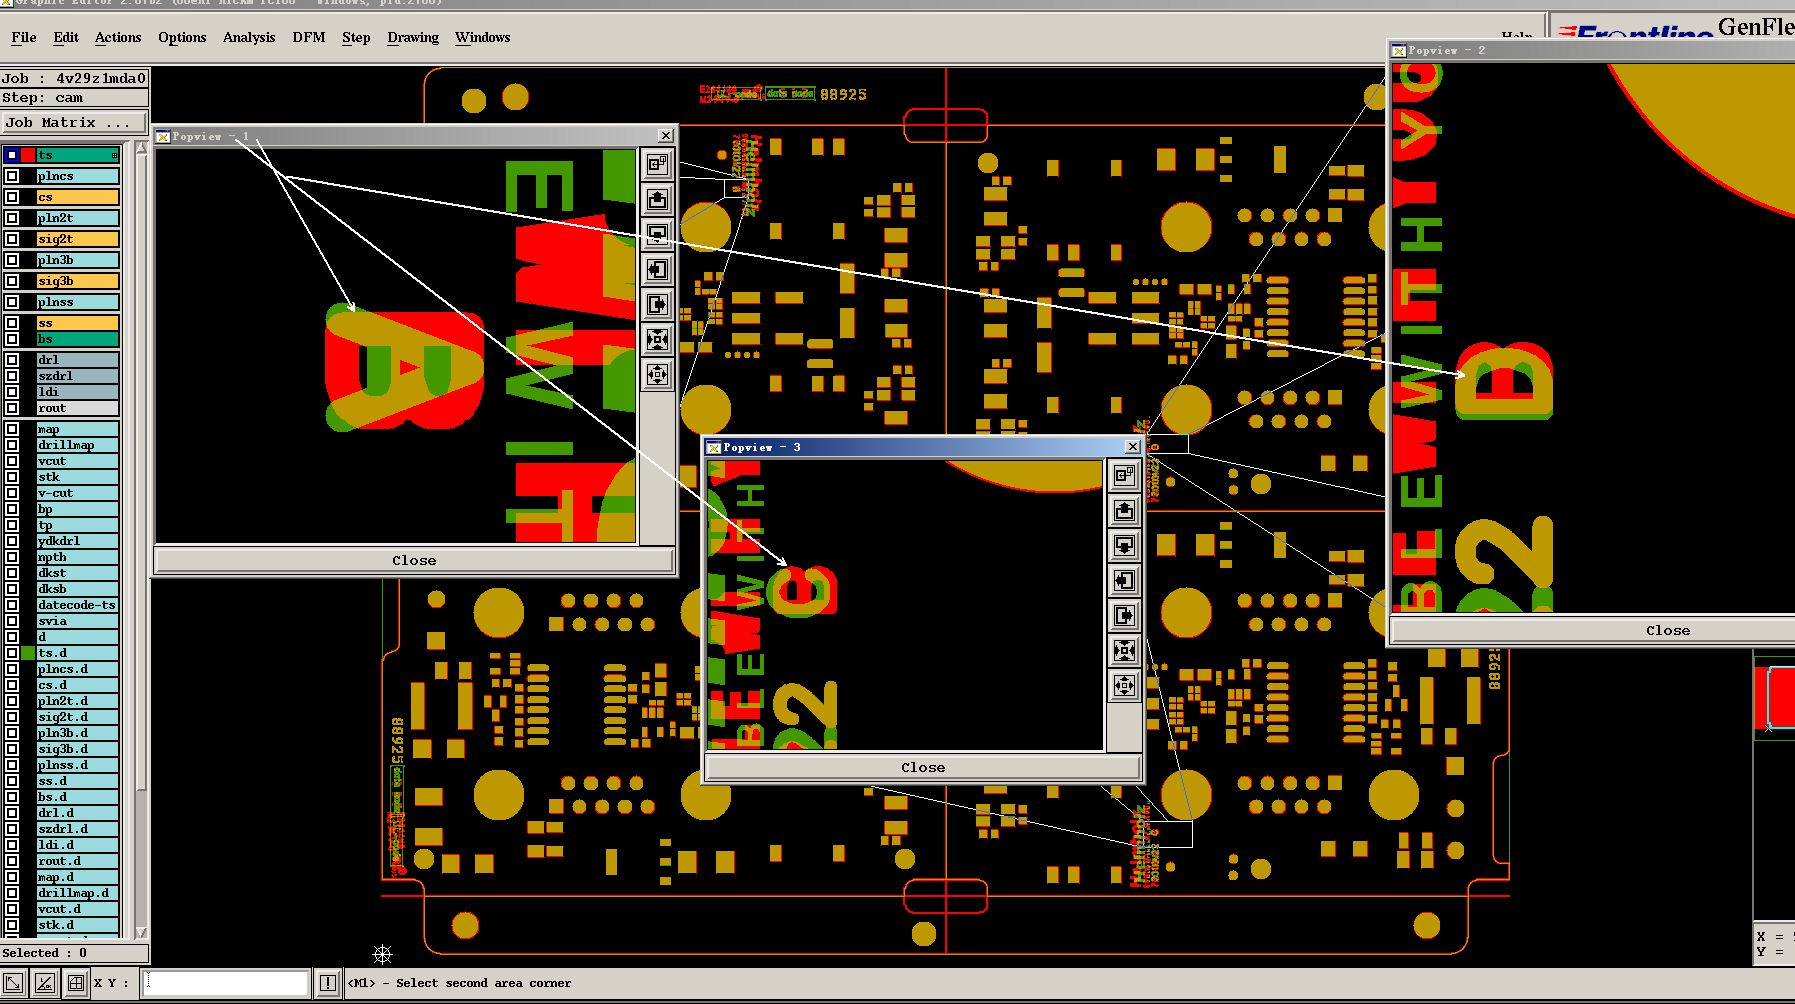
Task: Click the small grid marker on ts layer row
Action: pos(114,155)
